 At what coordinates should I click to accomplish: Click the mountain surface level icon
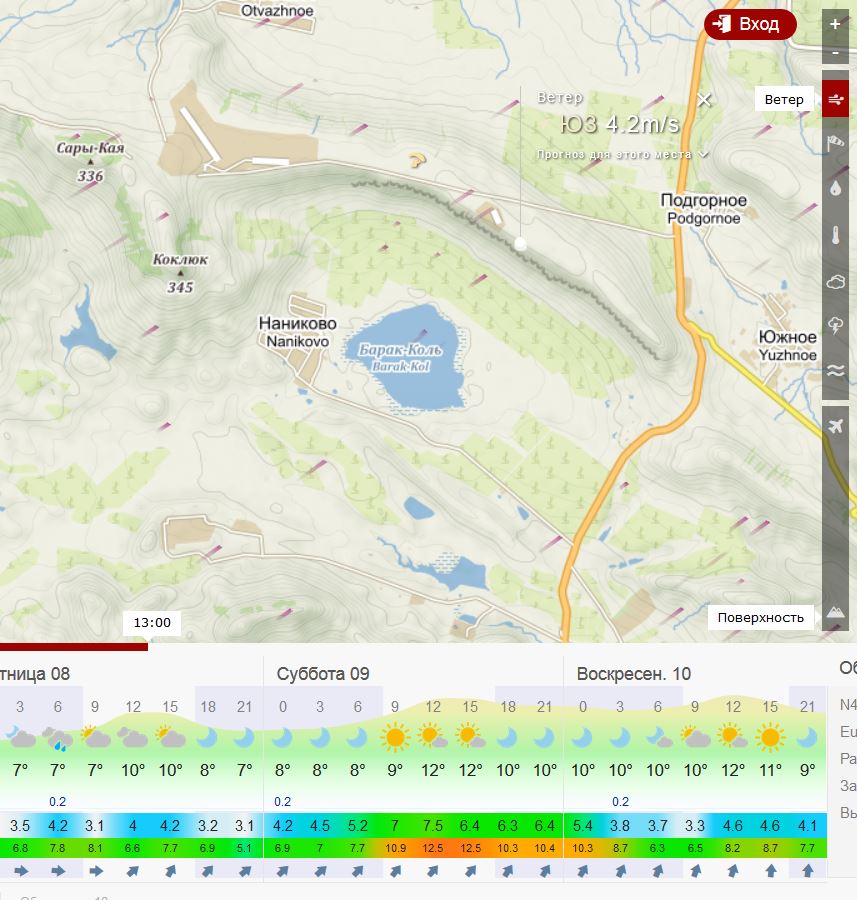[836, 611]
